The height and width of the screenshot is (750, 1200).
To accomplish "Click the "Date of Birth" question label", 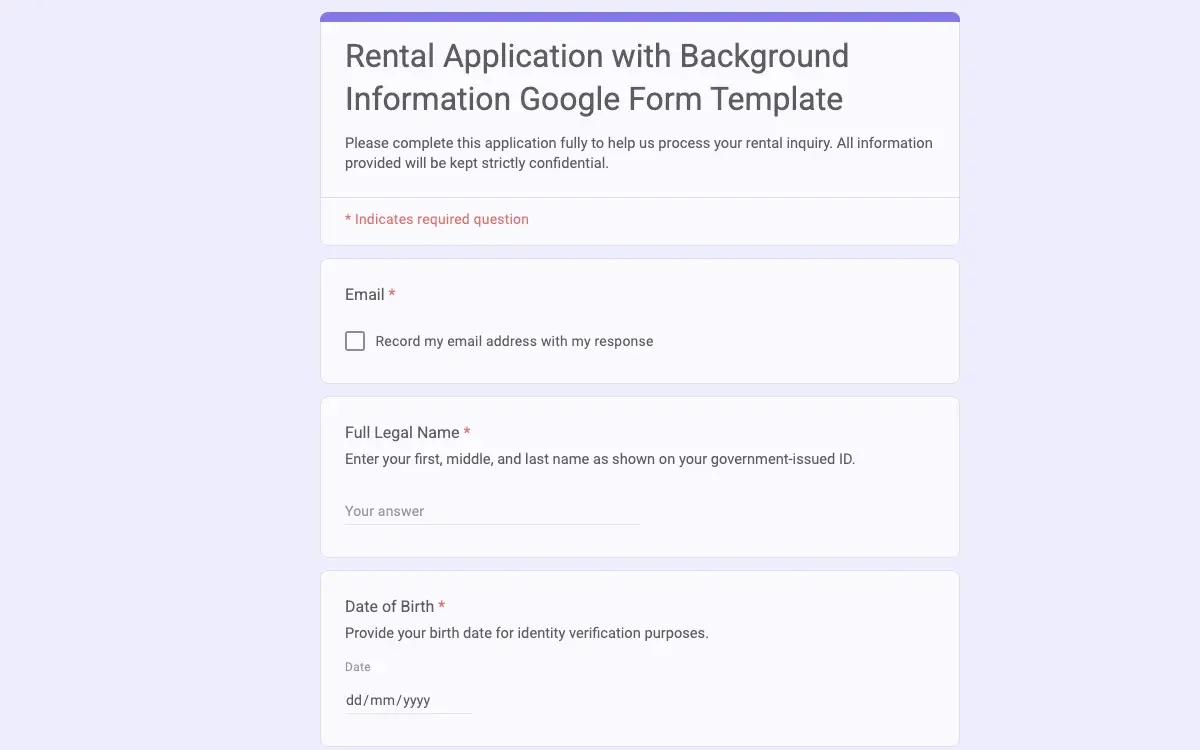I will pos(389,606).
